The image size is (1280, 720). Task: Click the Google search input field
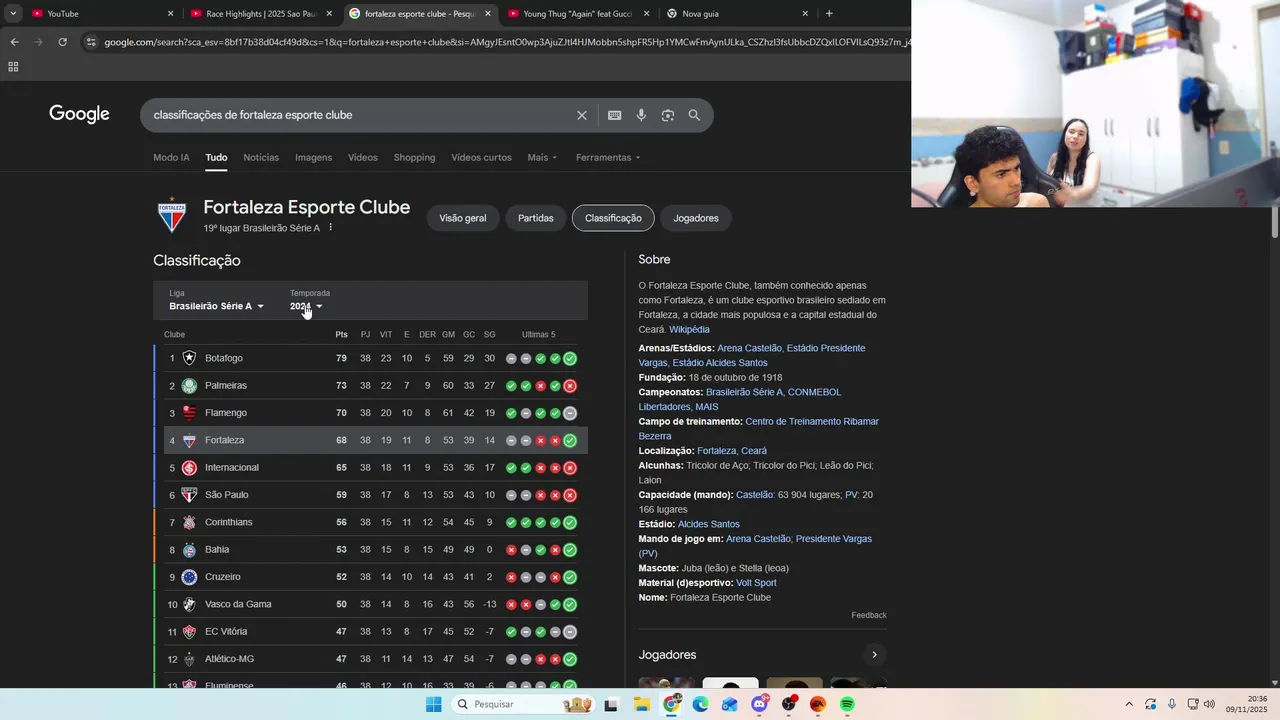click(360, 115)
